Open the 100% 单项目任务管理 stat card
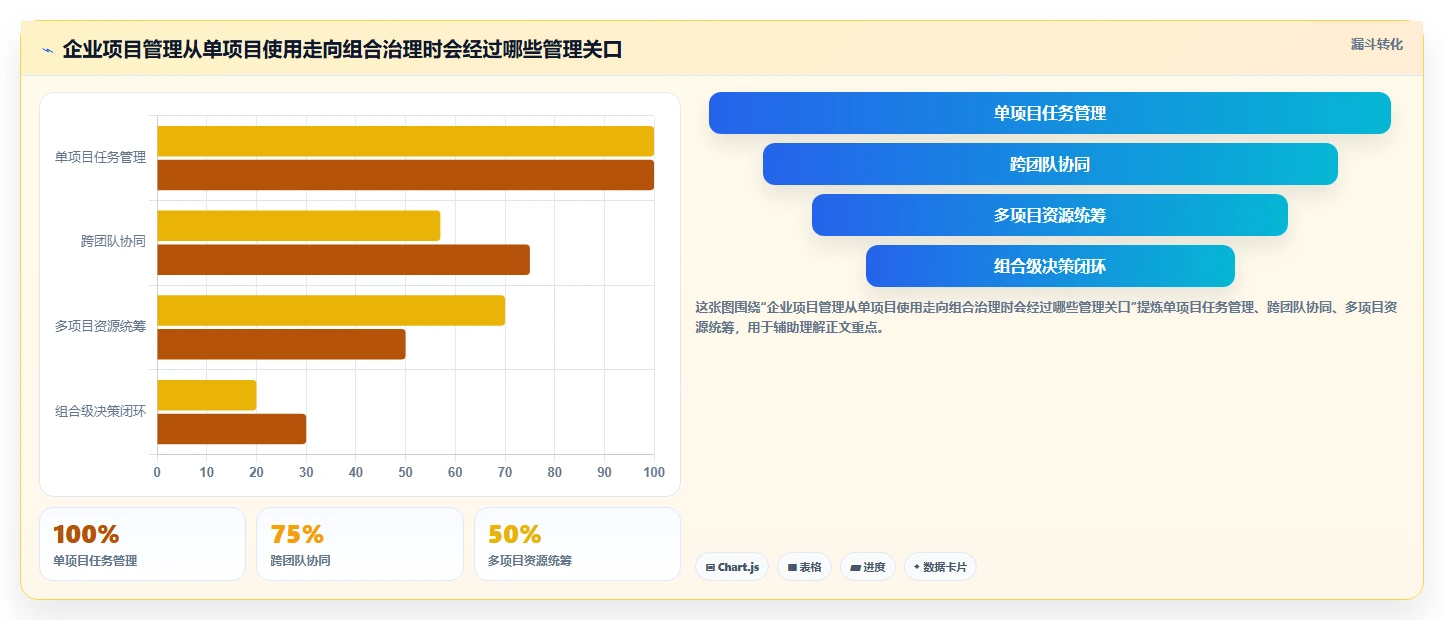The image size is (1444, 620). 142,544
